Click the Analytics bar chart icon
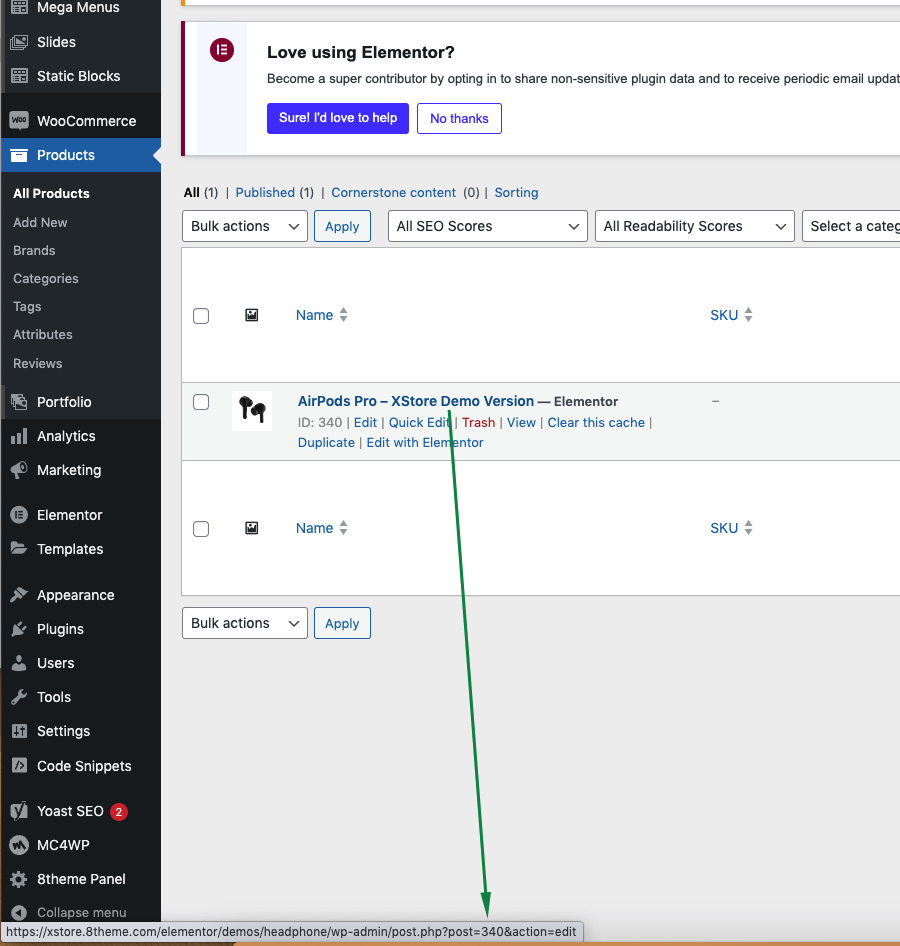 pyautogui.click(x=19, y=436)
